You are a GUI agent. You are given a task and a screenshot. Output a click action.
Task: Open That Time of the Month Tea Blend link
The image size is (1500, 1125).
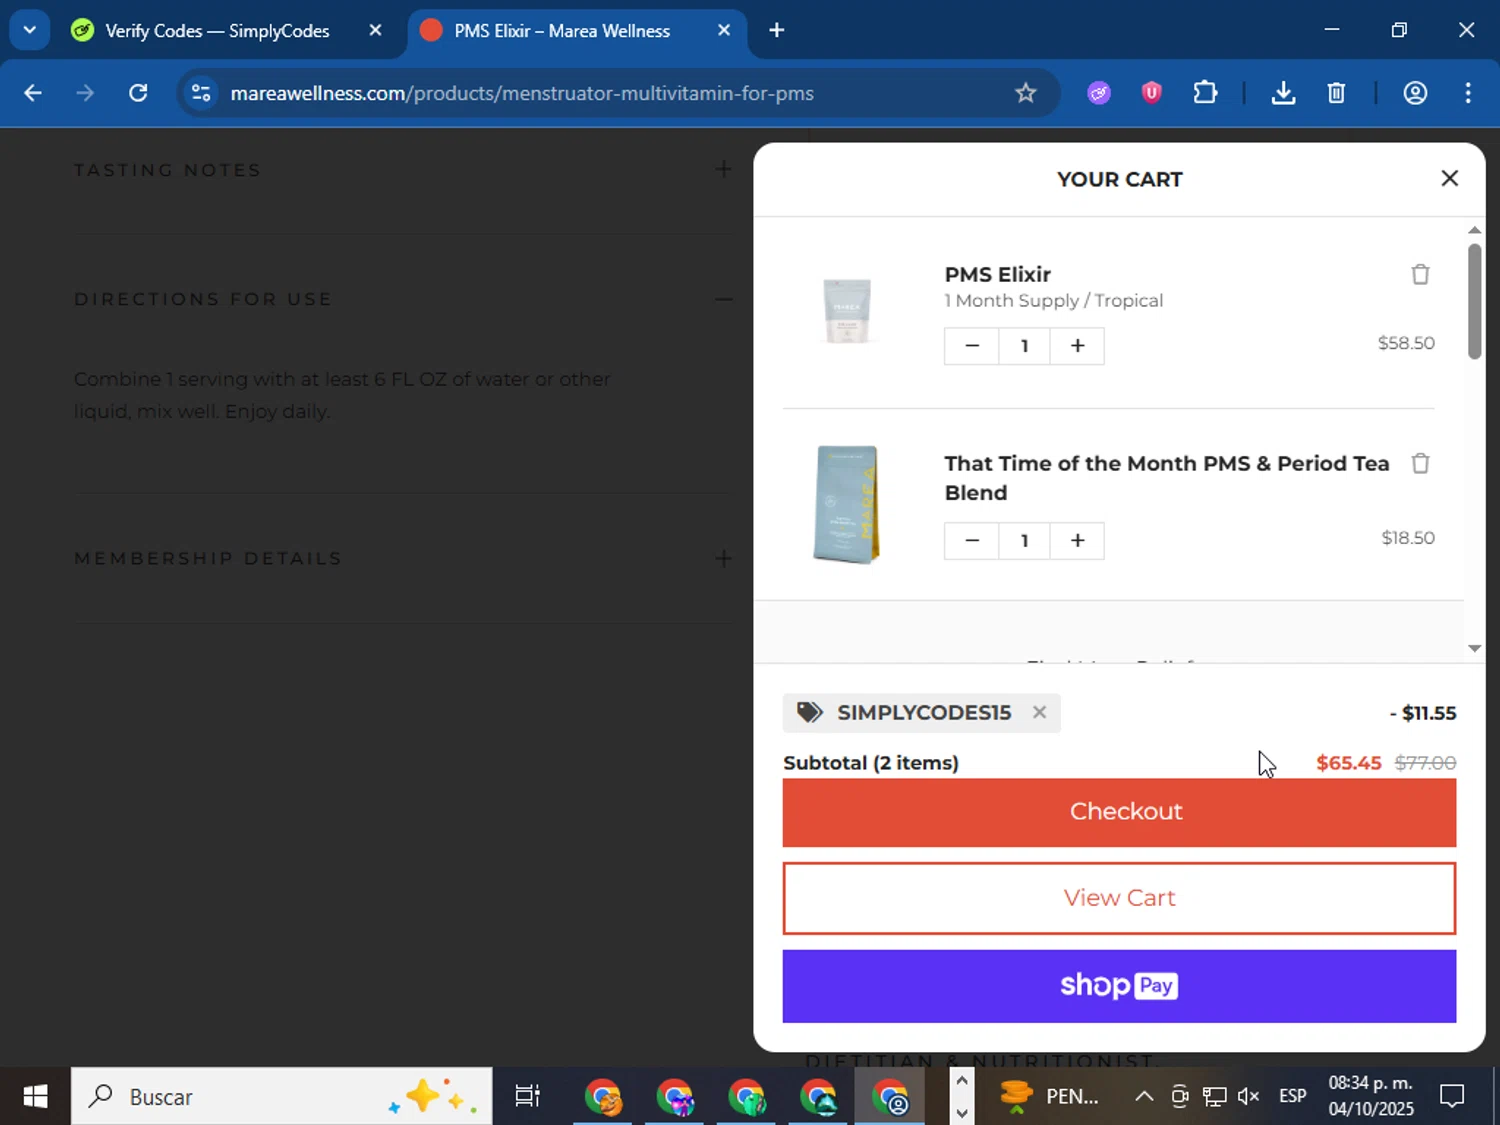point(1166,478)
